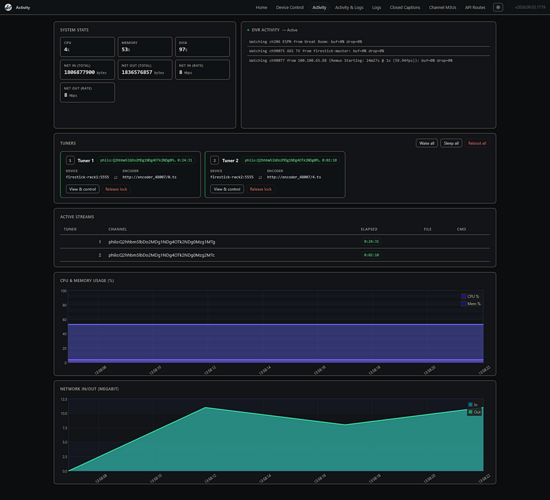Go to Device Control page

[x=289, y=7]
